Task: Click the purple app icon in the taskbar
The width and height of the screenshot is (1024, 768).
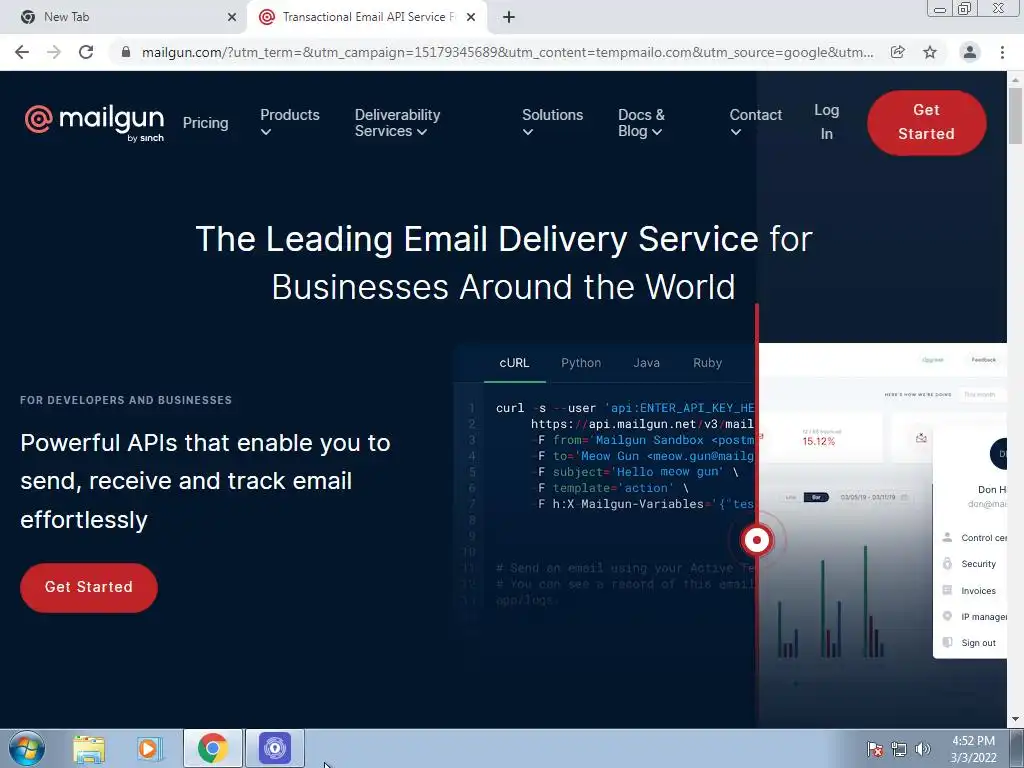Action: tap(275, 748)
